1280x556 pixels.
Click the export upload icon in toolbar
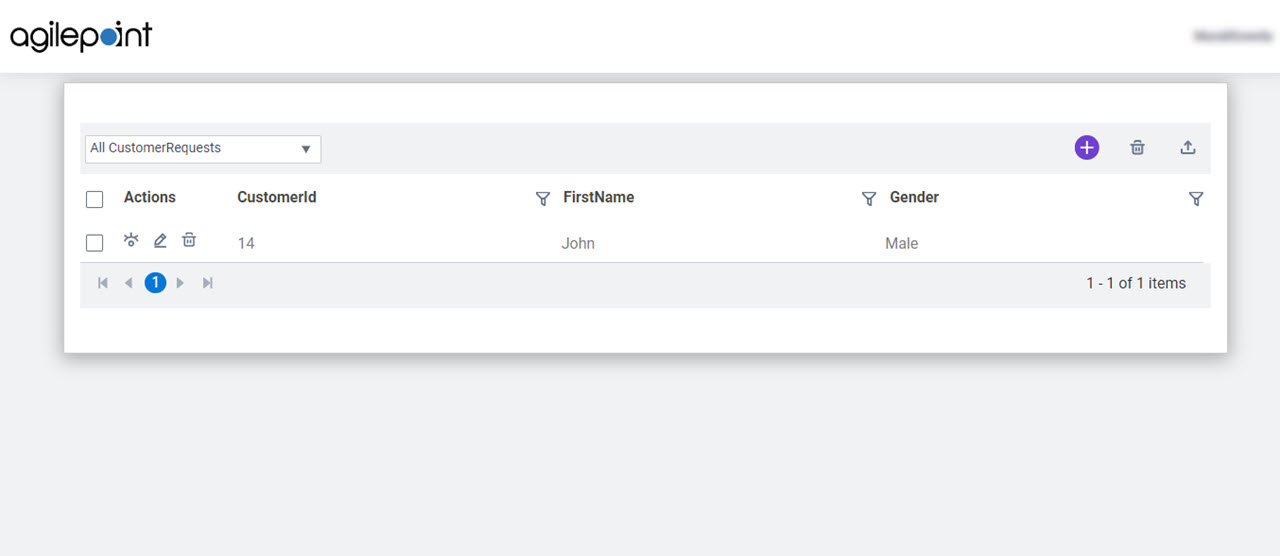point(1188,148)
